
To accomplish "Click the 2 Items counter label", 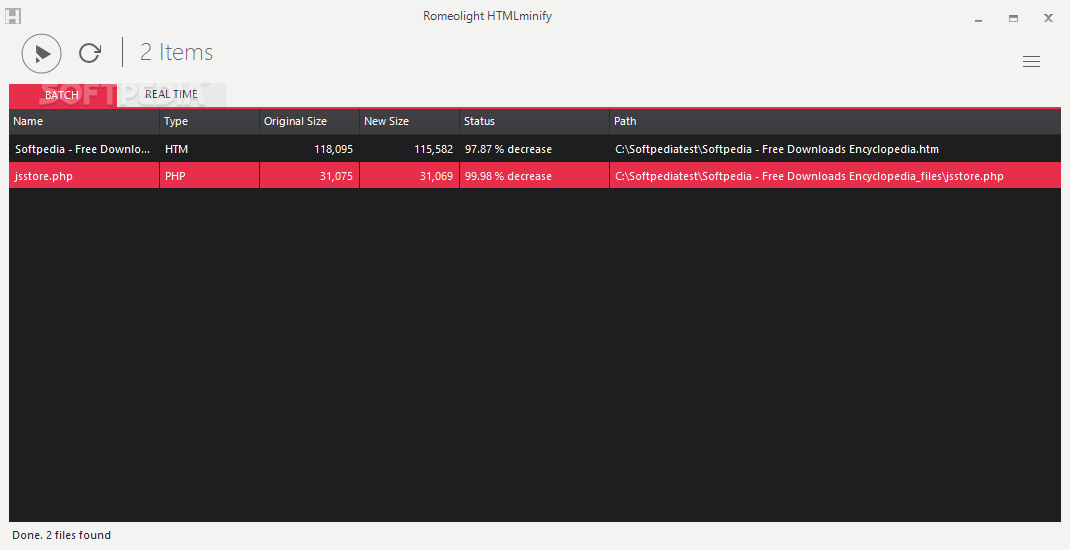I will [x=177, y=53].
